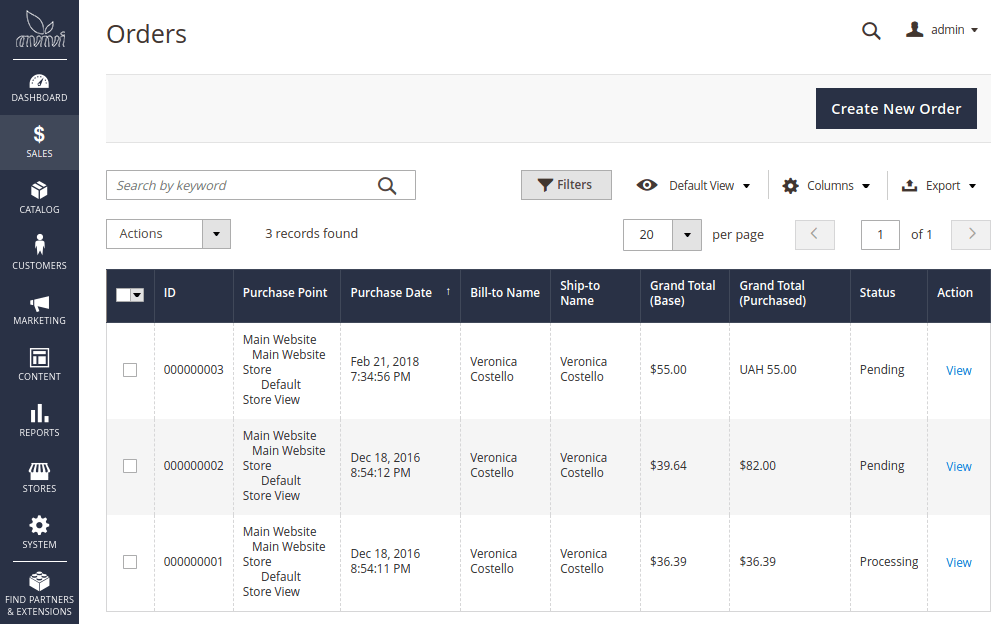
Task: Open the Stores menu
Action: coord(40,477)
